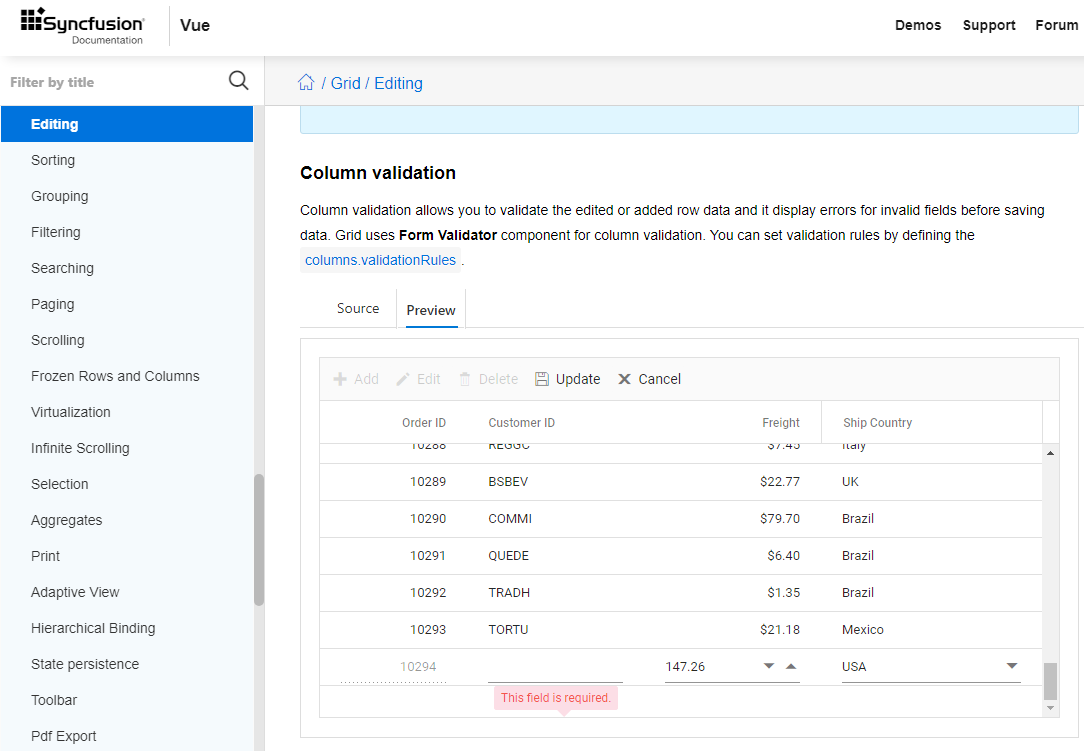Click the disabled Add toolbar button

[x=356, y=379]
